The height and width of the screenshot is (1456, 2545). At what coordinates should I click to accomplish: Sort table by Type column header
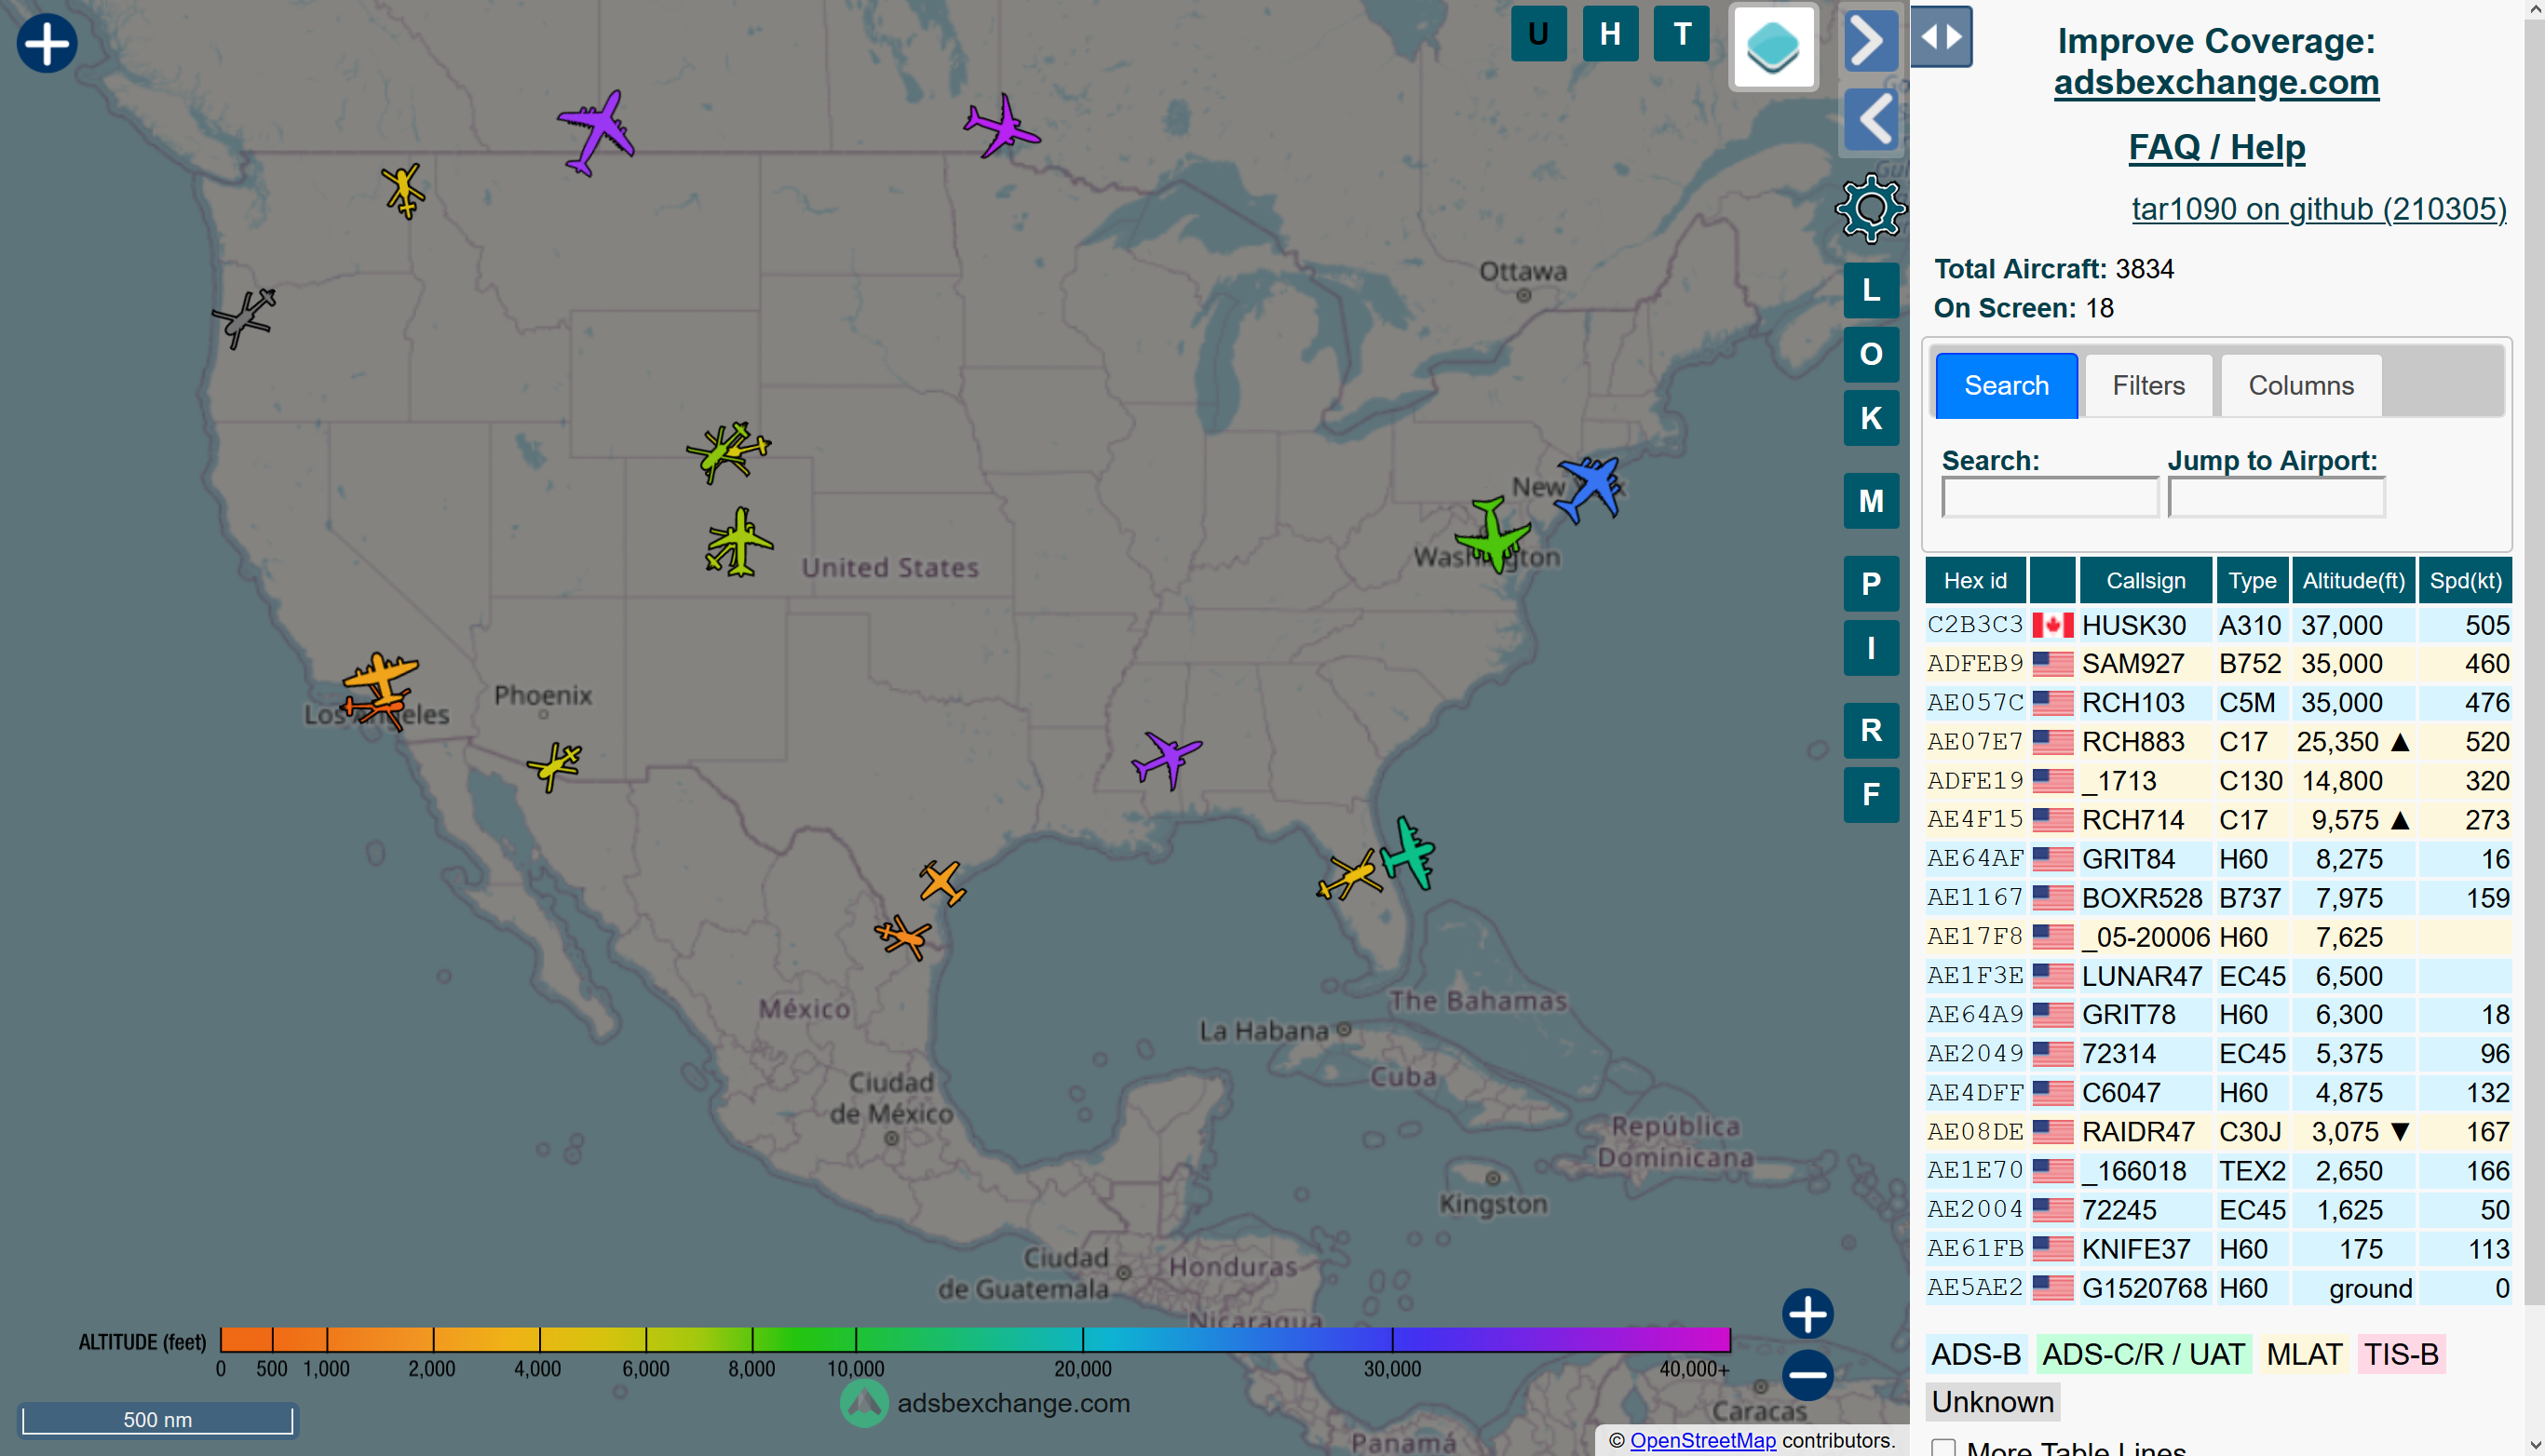point(2252,581)
